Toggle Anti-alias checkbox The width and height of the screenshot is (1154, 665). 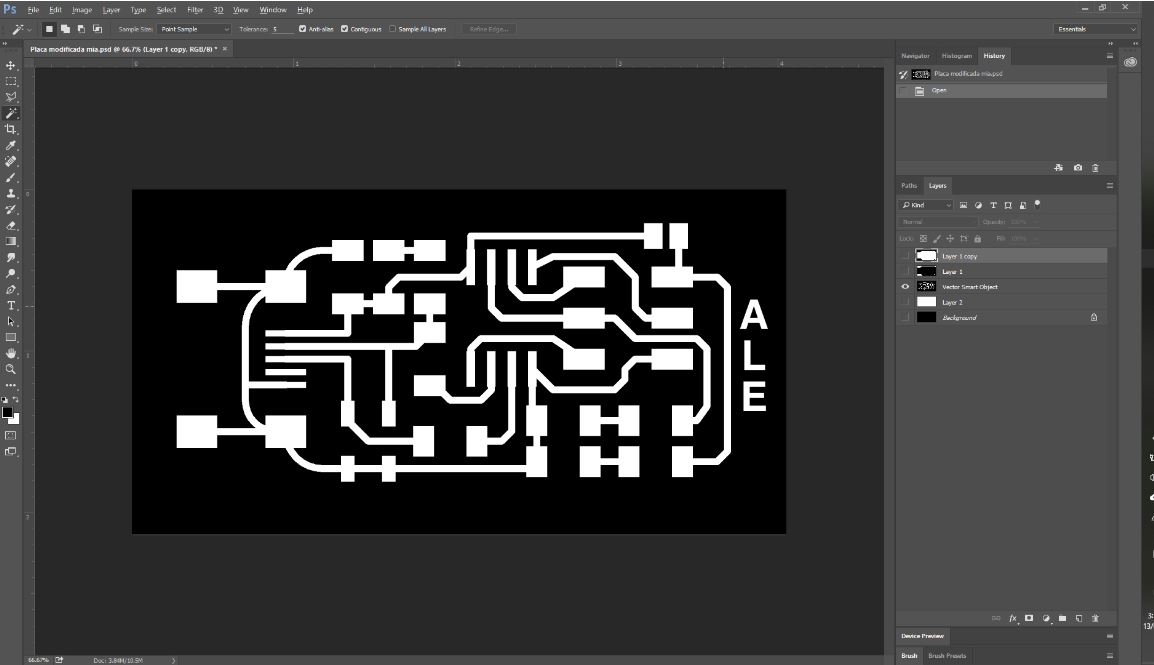302,29
